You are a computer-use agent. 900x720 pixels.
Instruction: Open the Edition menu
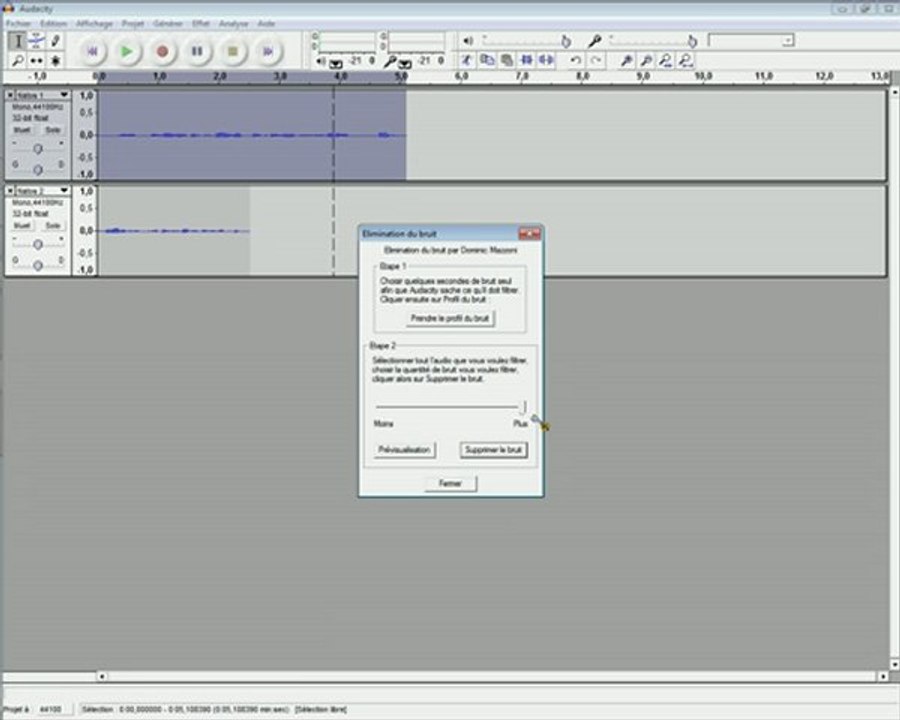click(53, 24)
